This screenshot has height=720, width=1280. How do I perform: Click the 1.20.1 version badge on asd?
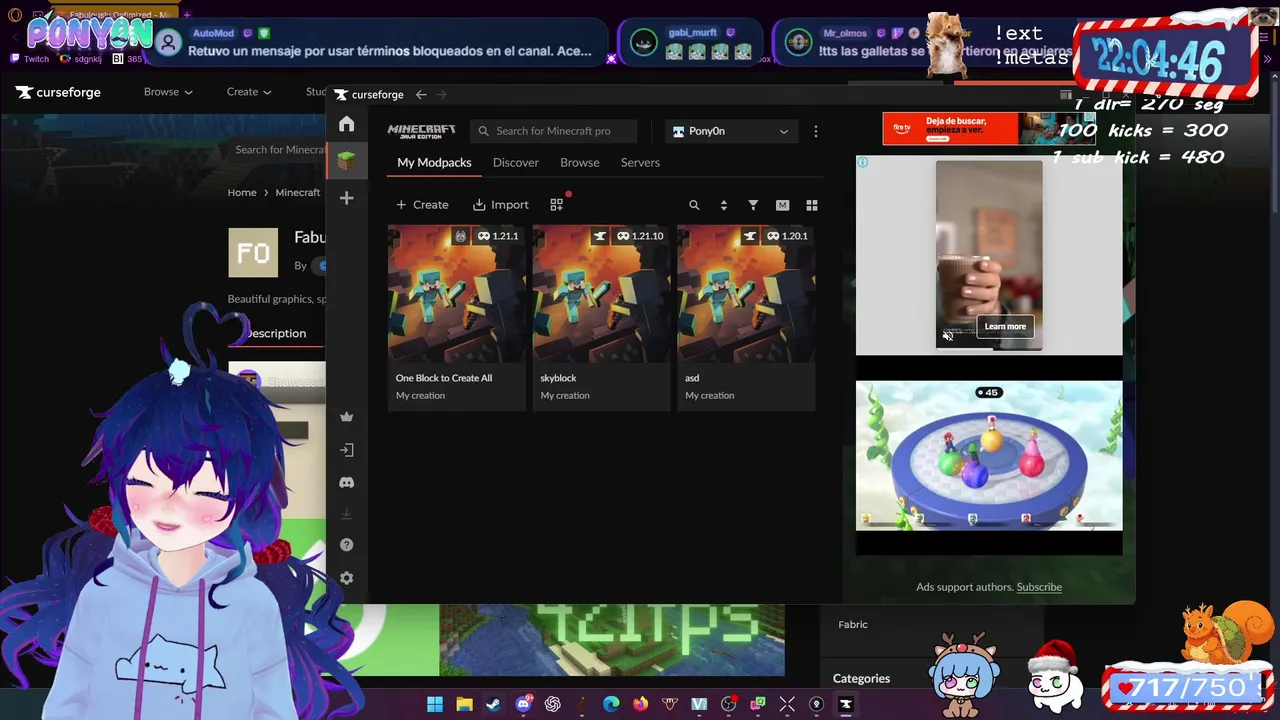click(x=787, y=236)
